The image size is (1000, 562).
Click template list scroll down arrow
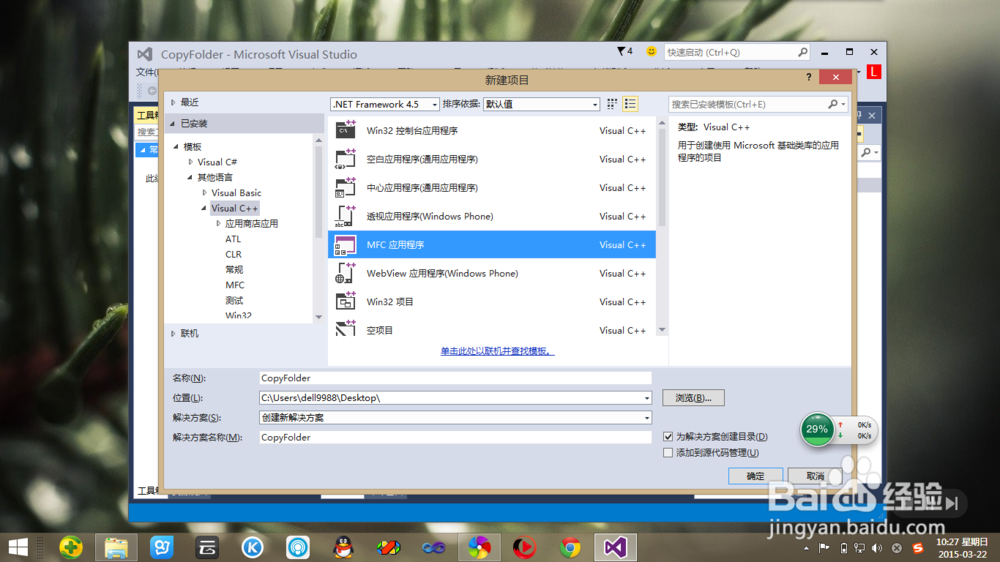[x=662, y=330]
